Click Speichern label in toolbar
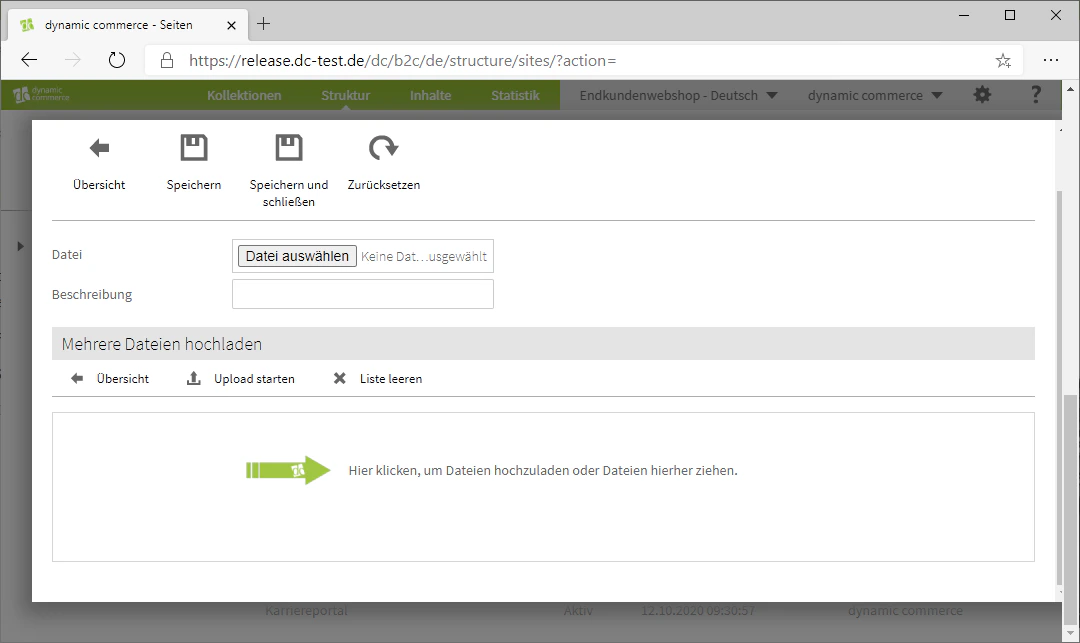This screenshot has height=643, width=1080. pos(194,185)
